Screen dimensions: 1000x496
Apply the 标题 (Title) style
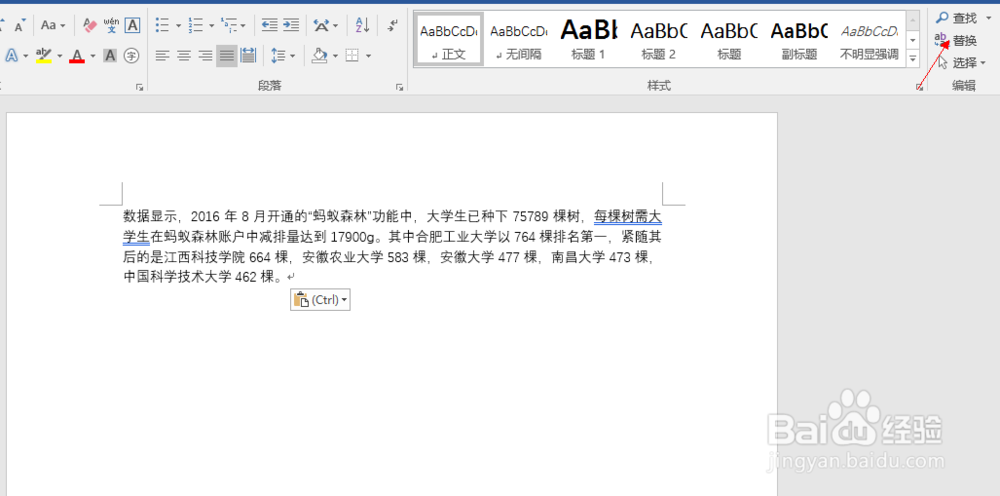[x=729, y=39]
